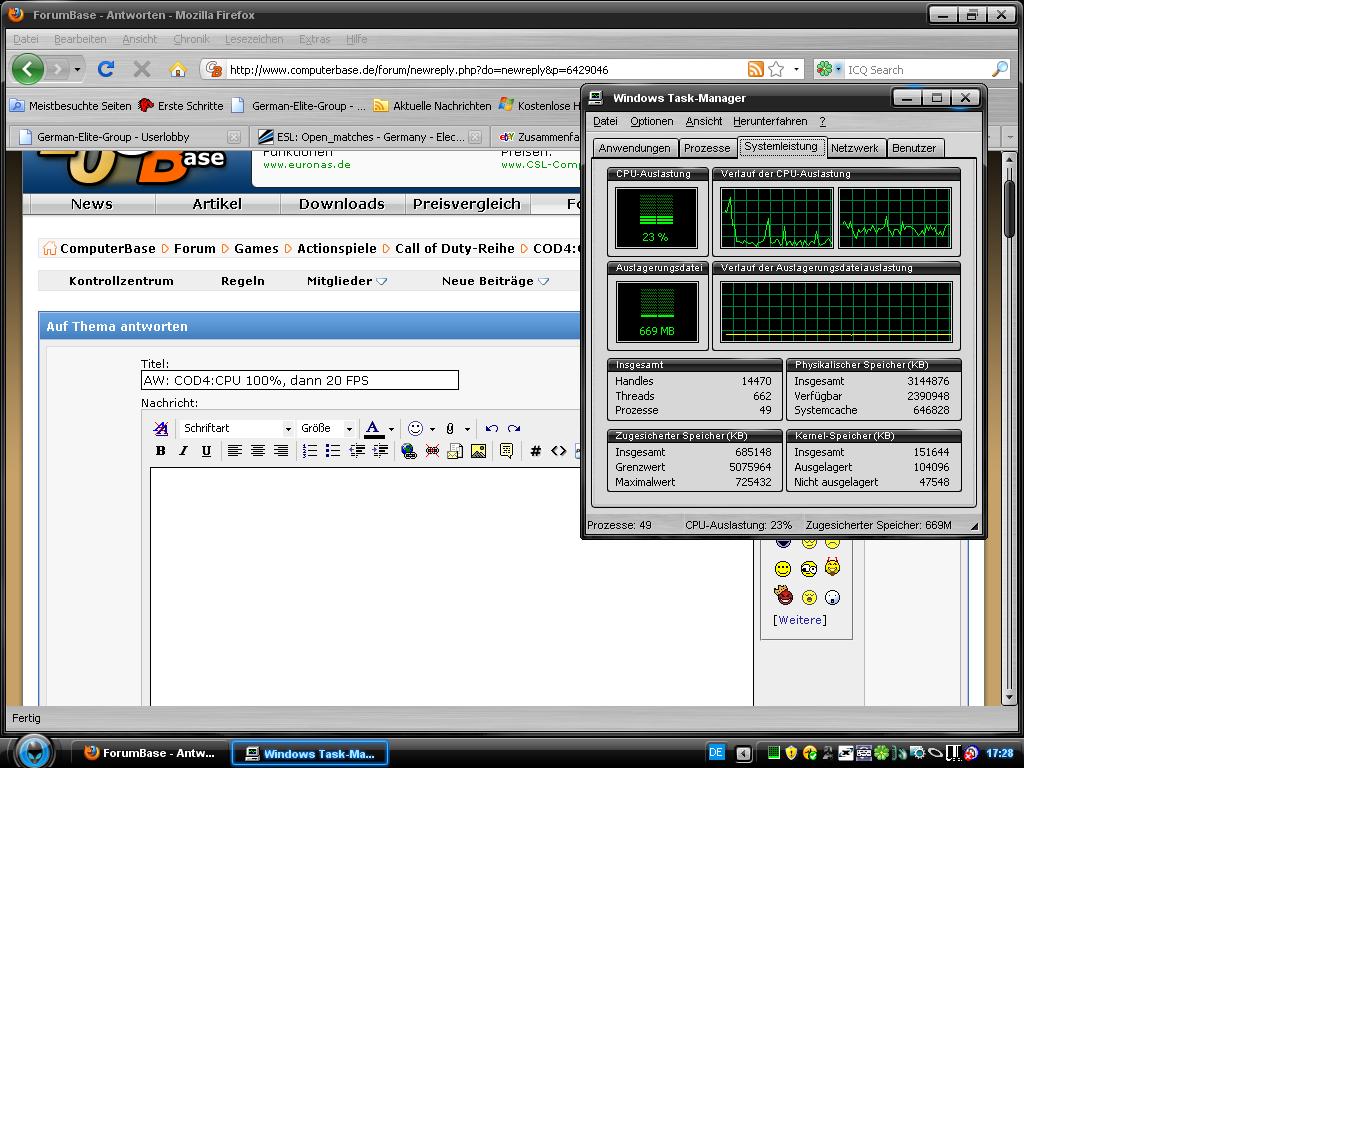The height and width of the screenshot is (1124, 1352).
Task: Open the Downloads section of ComputerBase
Action: pos(341,204)
